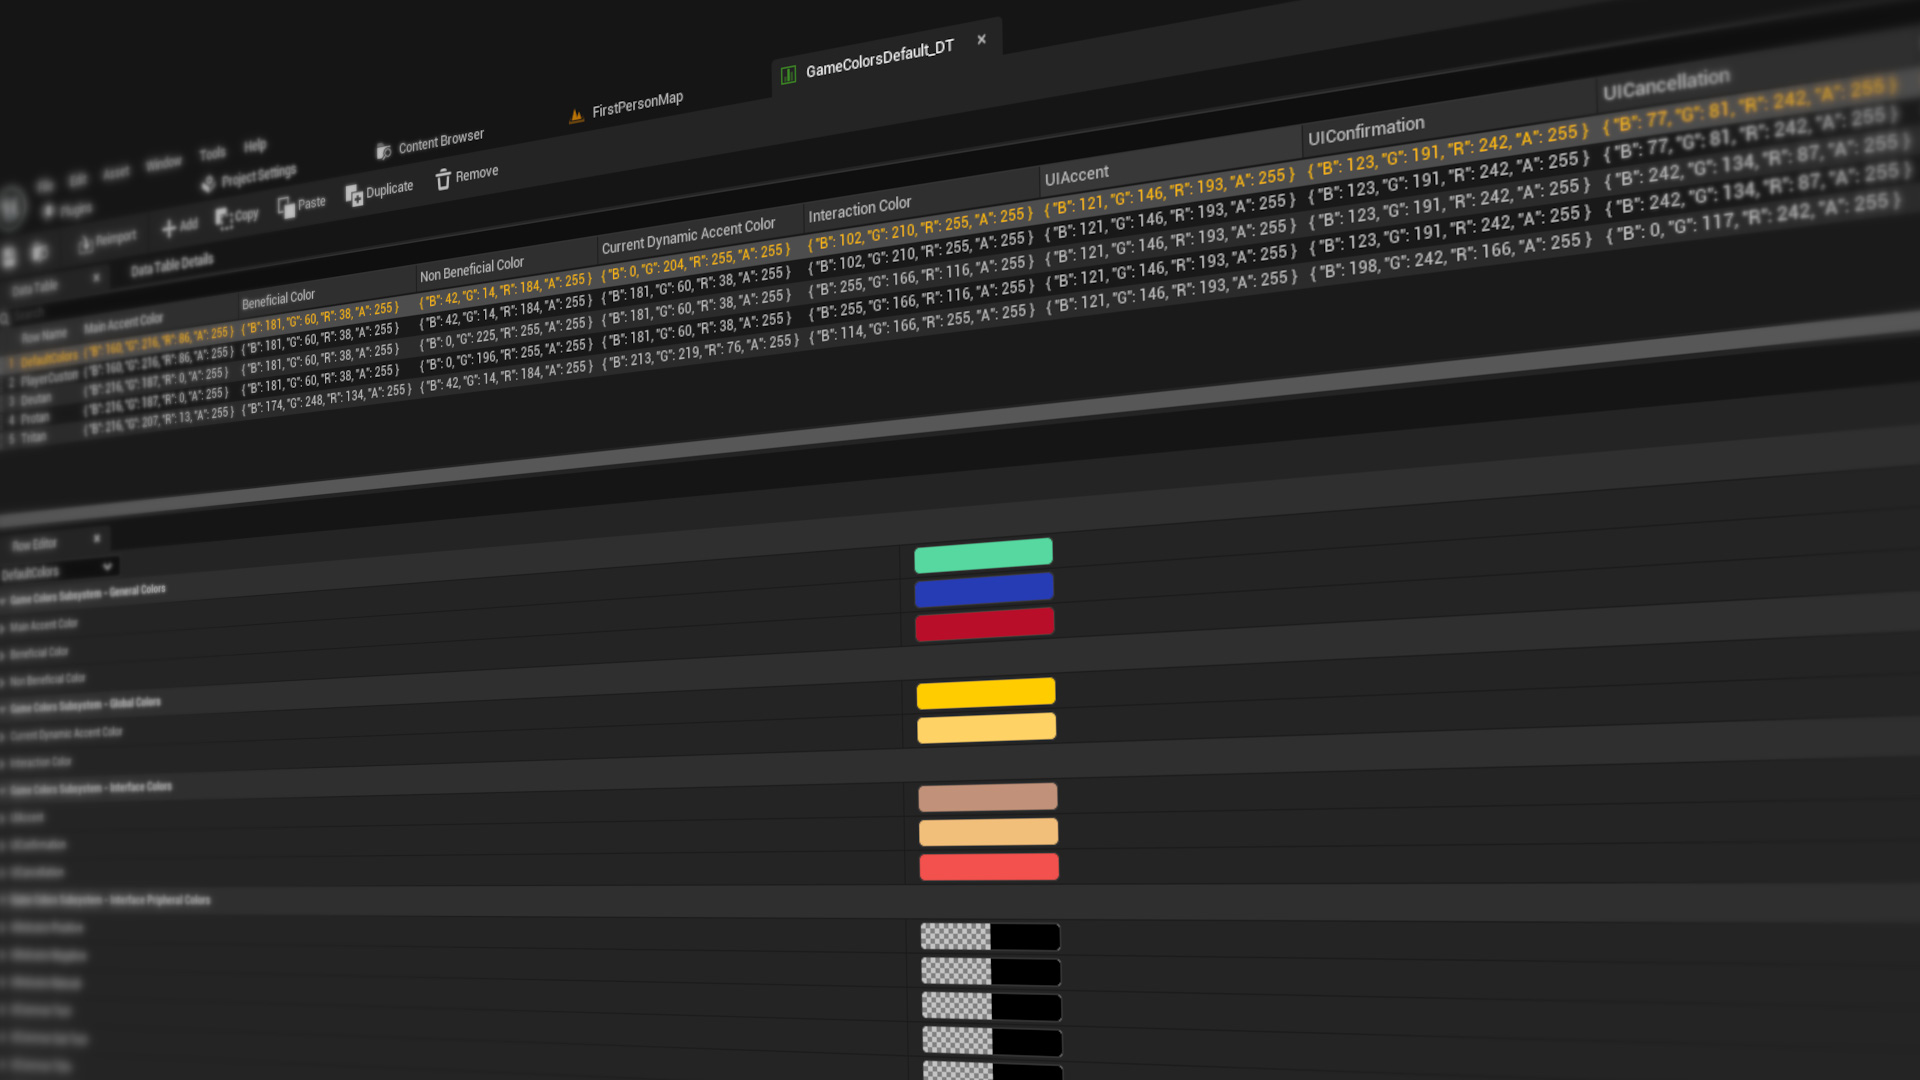Select the Protan row in the data table

click(x=33, y=417)
